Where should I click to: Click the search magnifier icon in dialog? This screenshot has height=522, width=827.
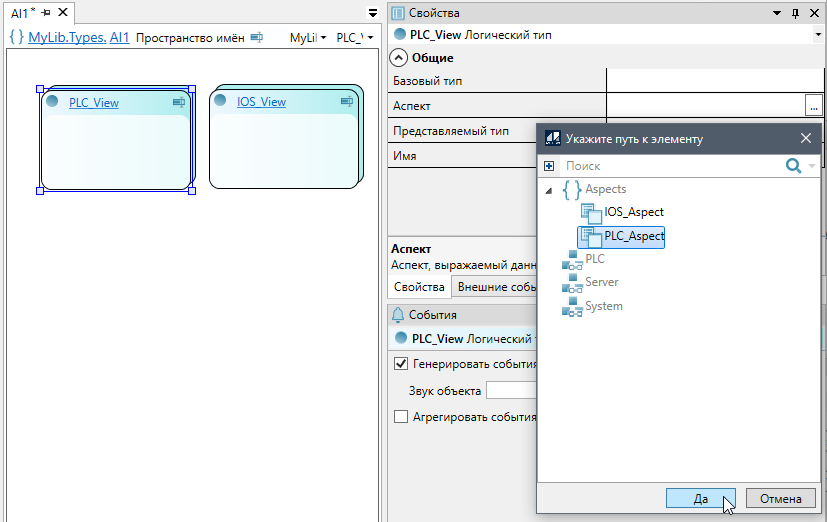pos(793,166)
